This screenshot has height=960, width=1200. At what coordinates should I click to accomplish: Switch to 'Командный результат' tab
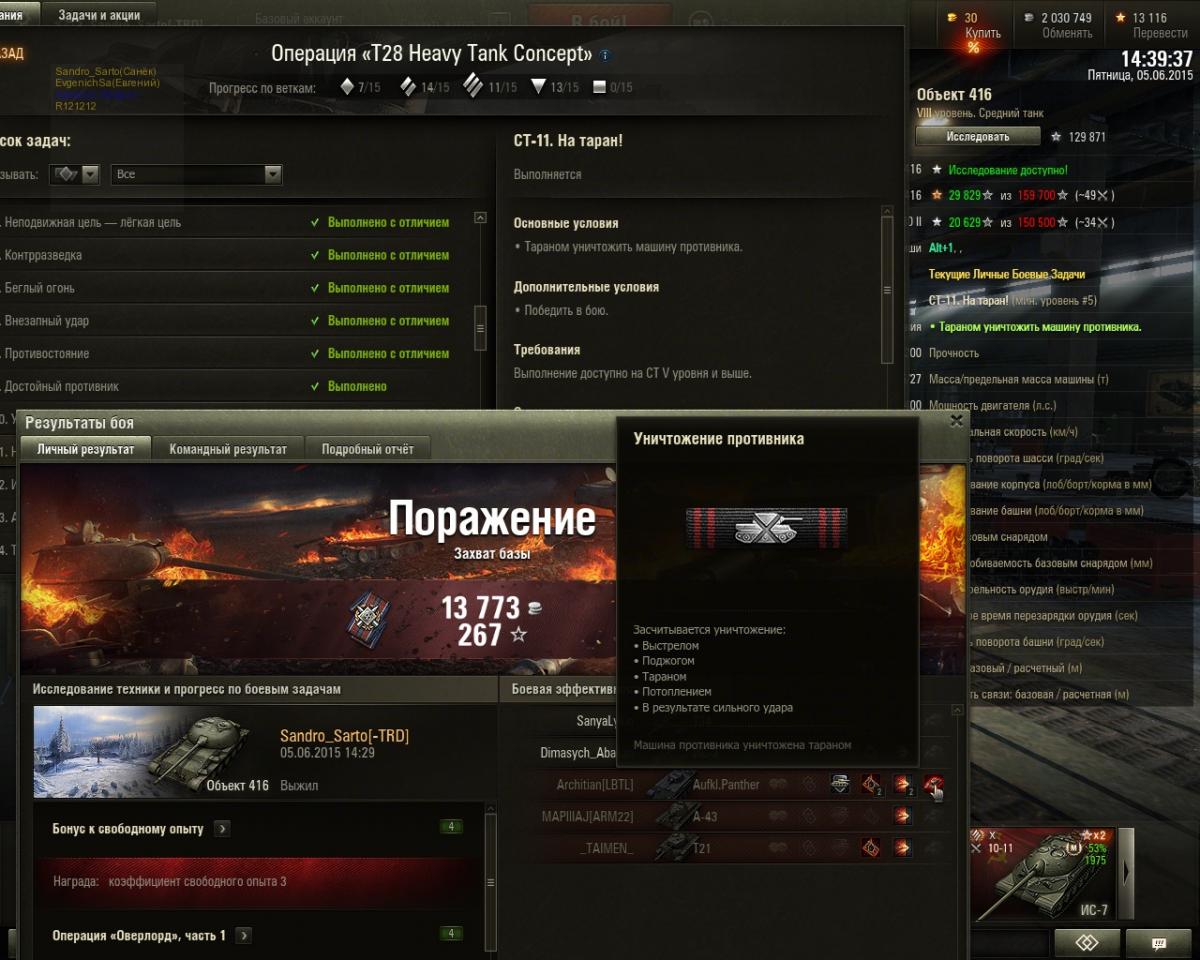[228, 449]
